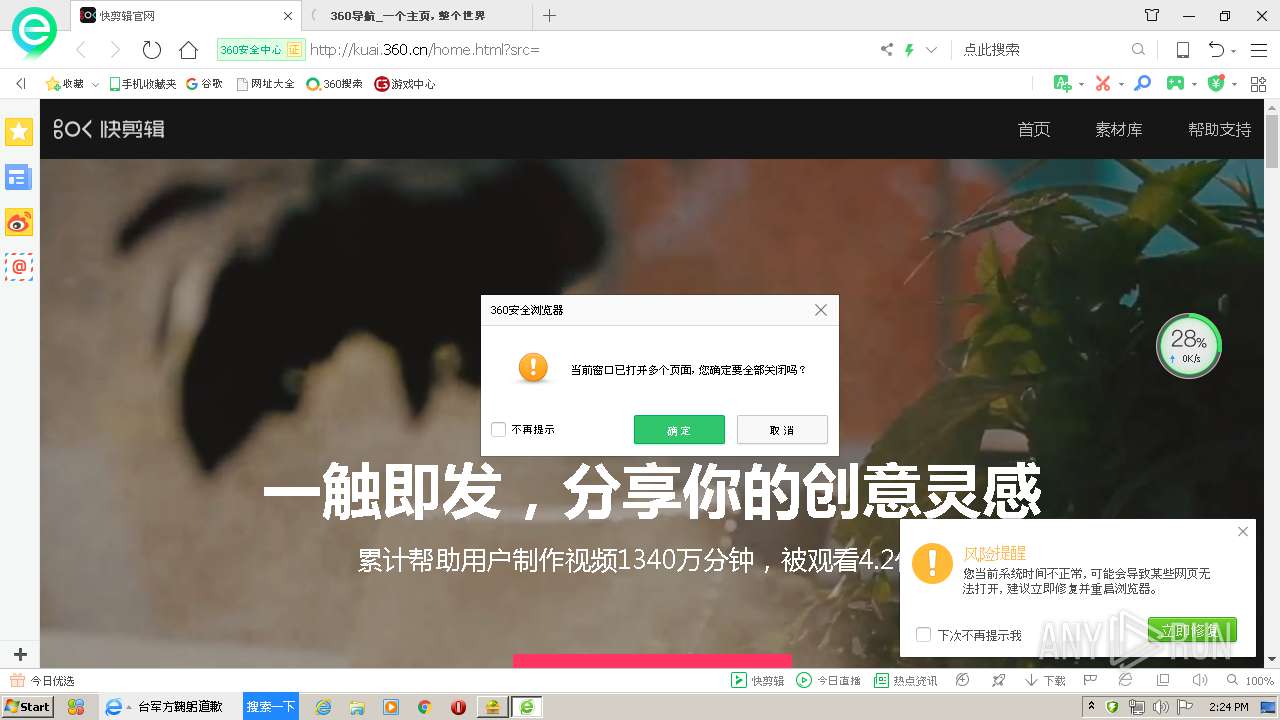Open the extensions manager grid icon
The image size is (1280, 720).
pyautogui.click(x=1258, y=84)
